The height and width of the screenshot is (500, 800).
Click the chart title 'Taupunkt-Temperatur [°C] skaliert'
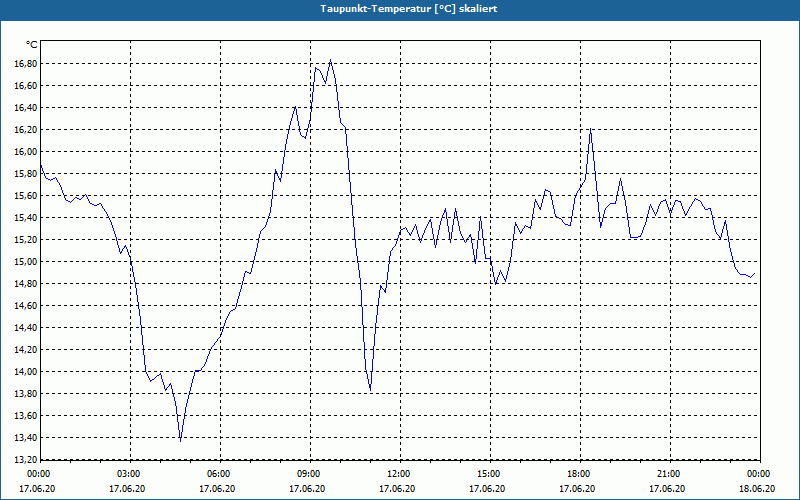pyautogui.click(x=409, y=9)
